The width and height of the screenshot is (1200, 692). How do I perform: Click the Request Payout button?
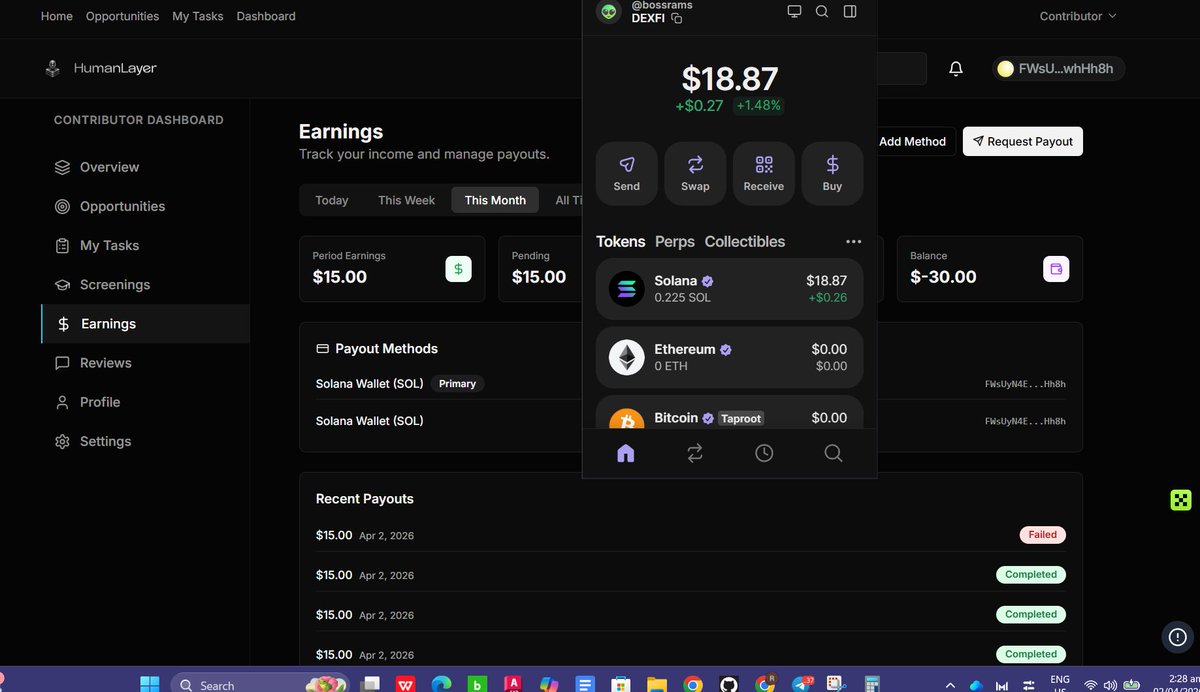pos(1022,141)
